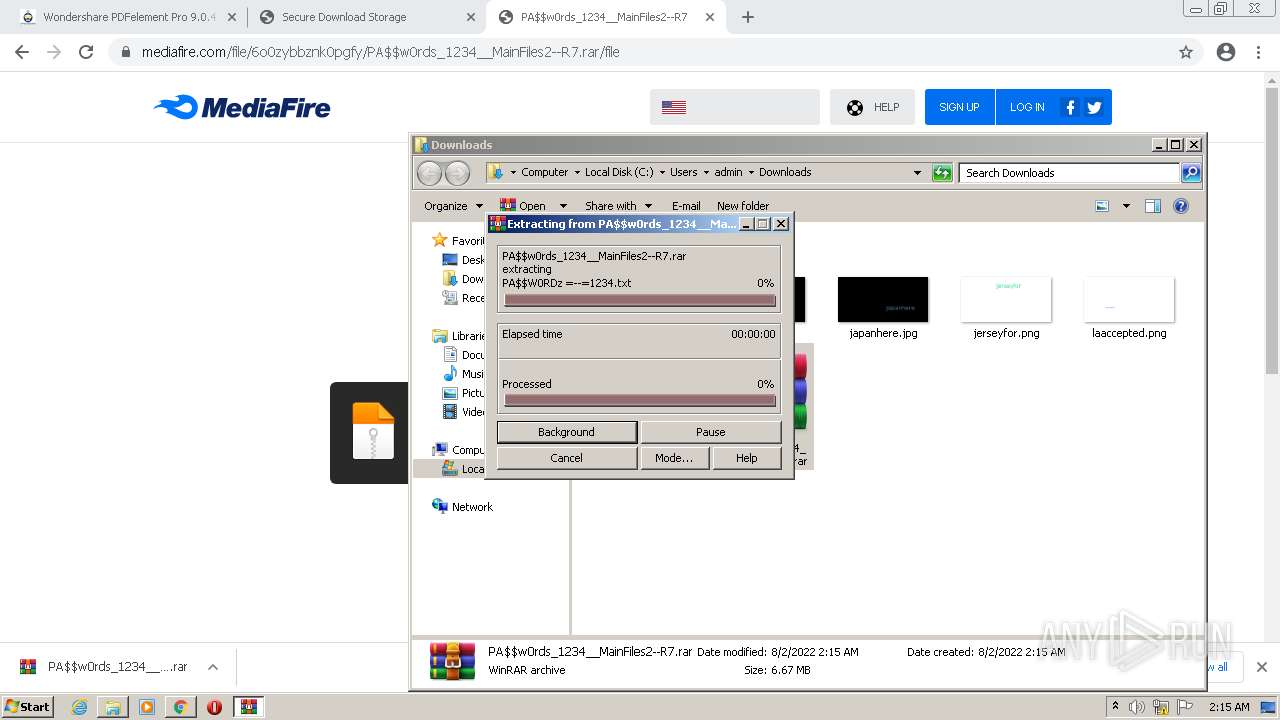
Task: Open the Windows Start menu
Action: coord(27,706)
